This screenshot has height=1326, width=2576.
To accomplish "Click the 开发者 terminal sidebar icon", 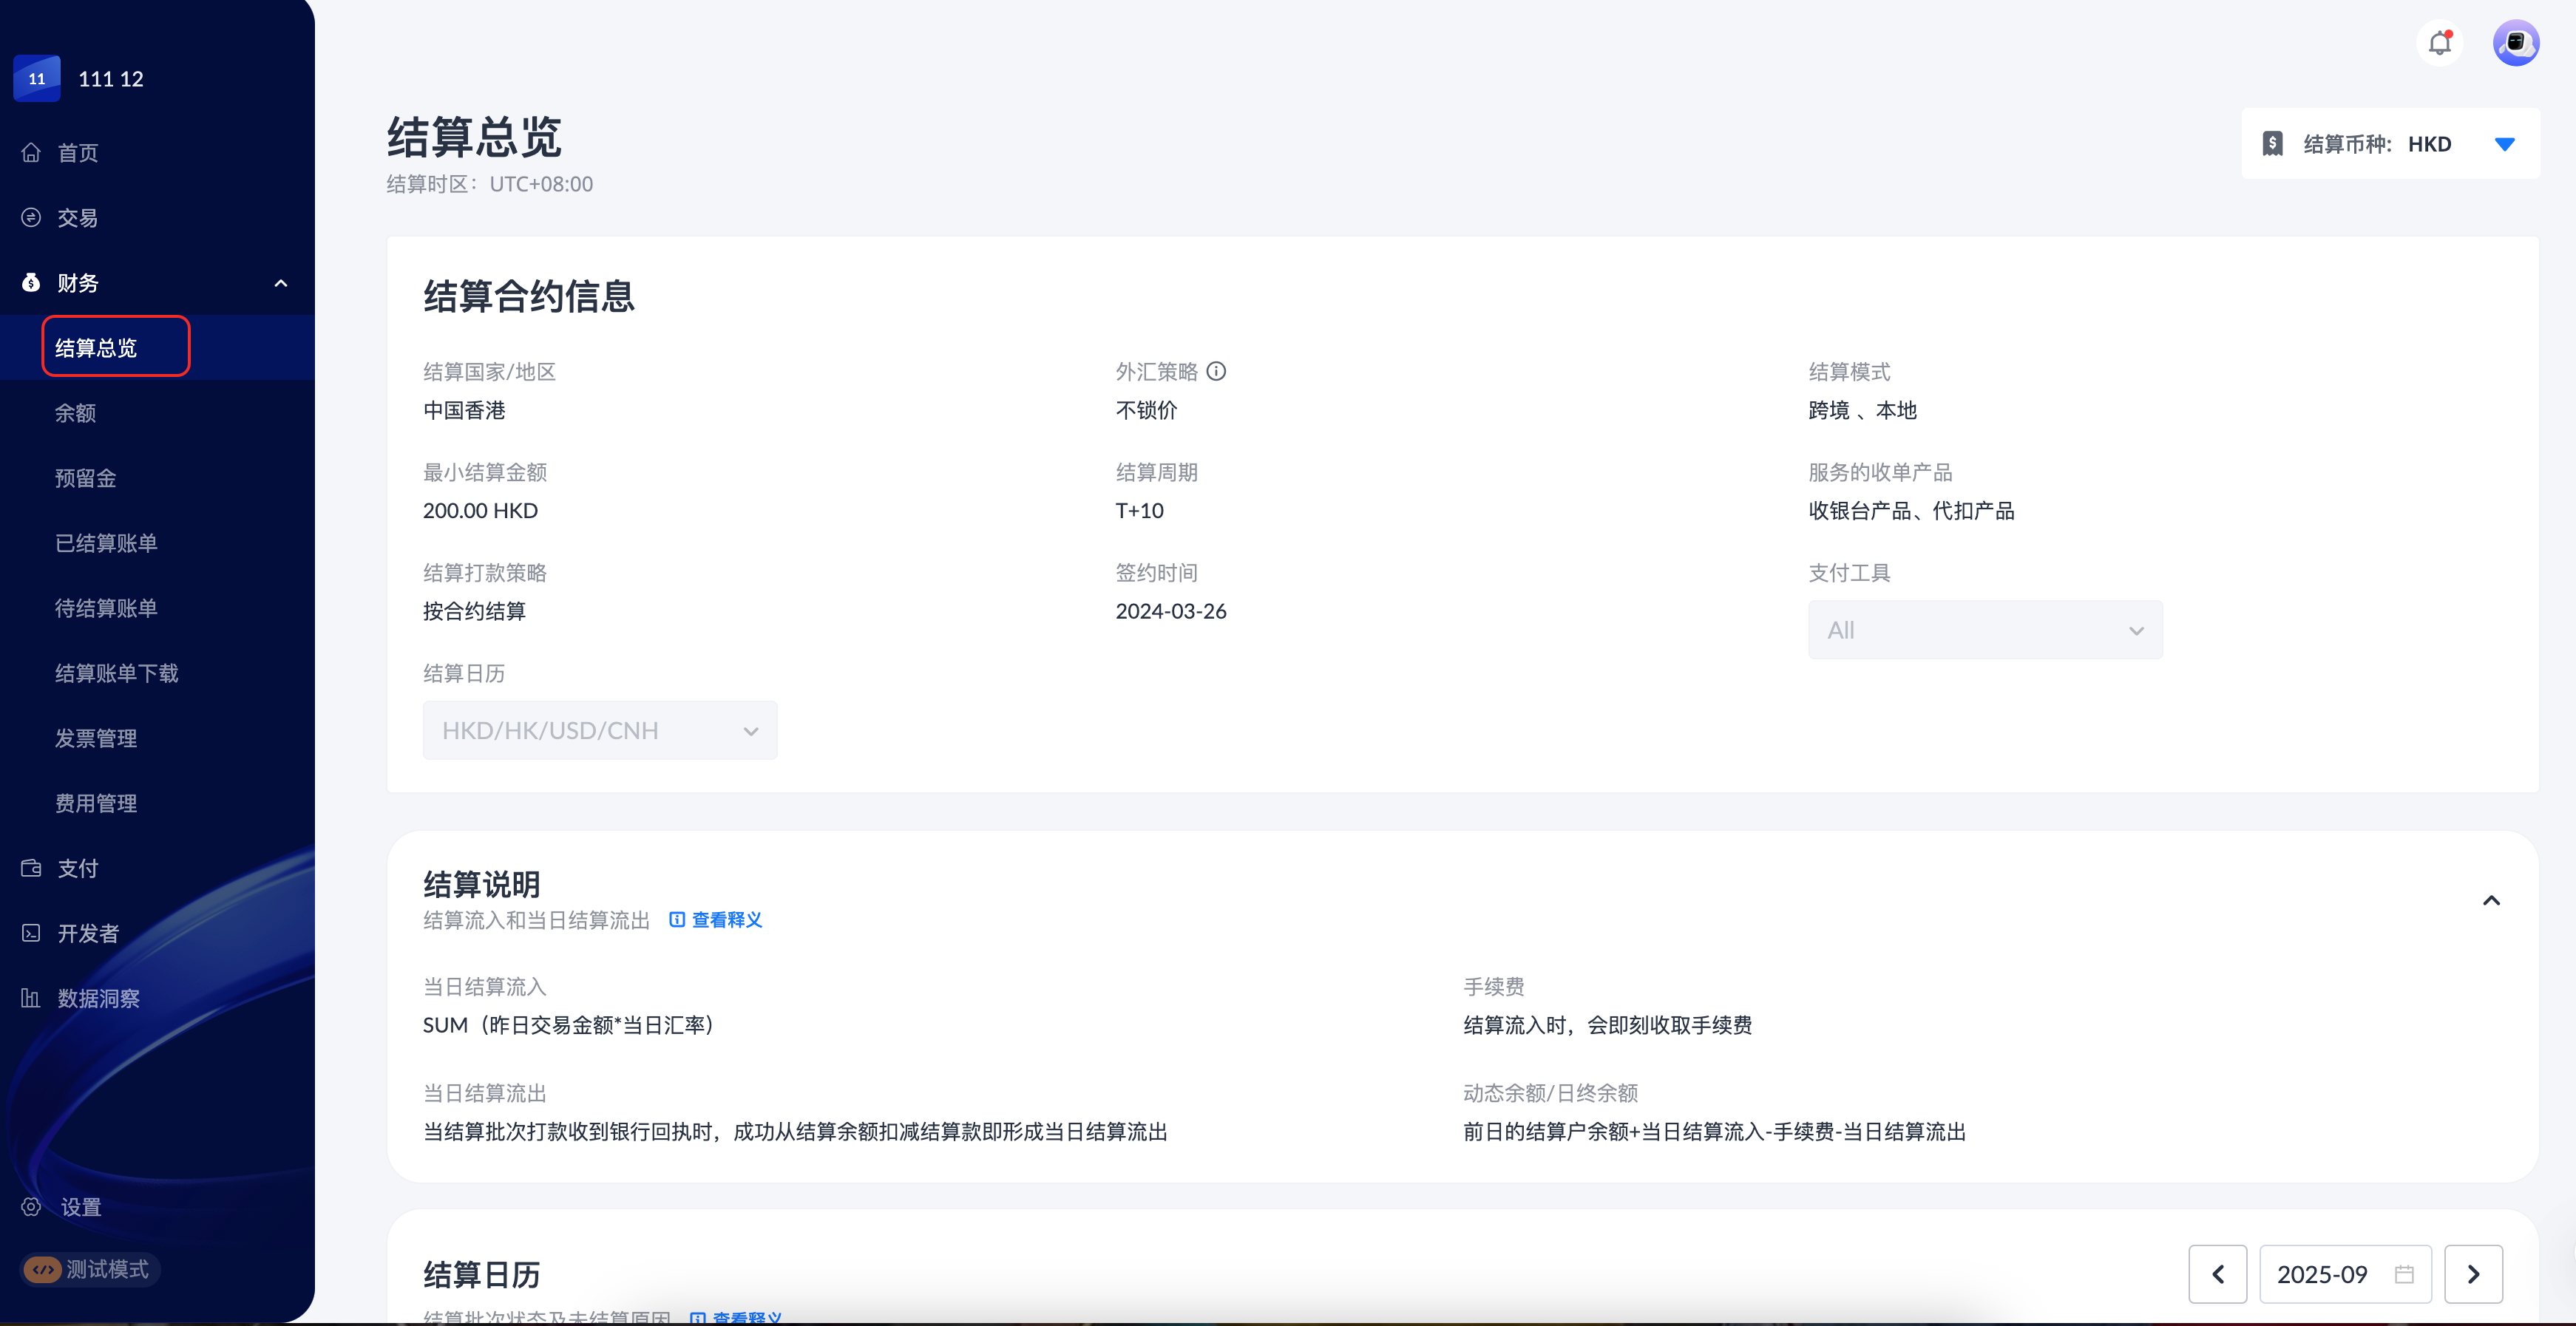I will coord(32,933).
